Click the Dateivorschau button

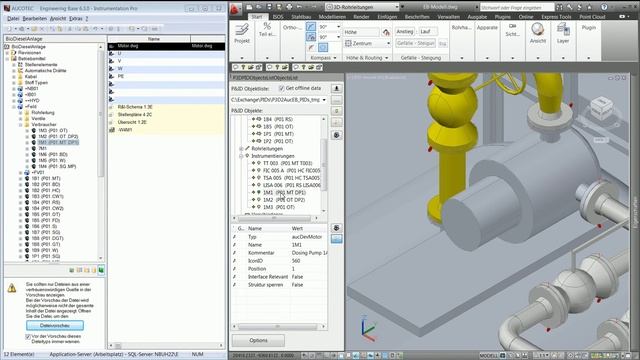pos(55,326)
